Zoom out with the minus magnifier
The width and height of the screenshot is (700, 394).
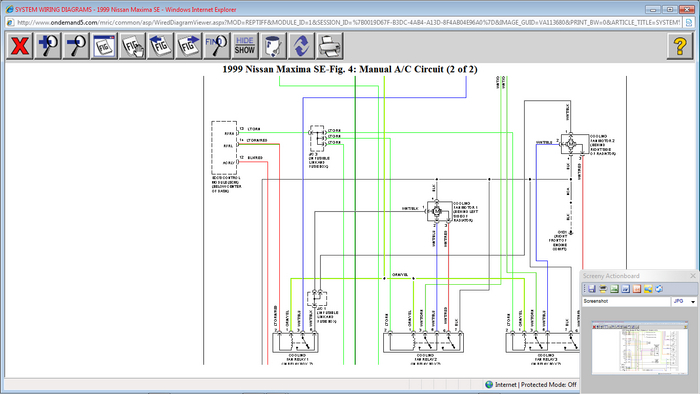click(x=76, y=46)
